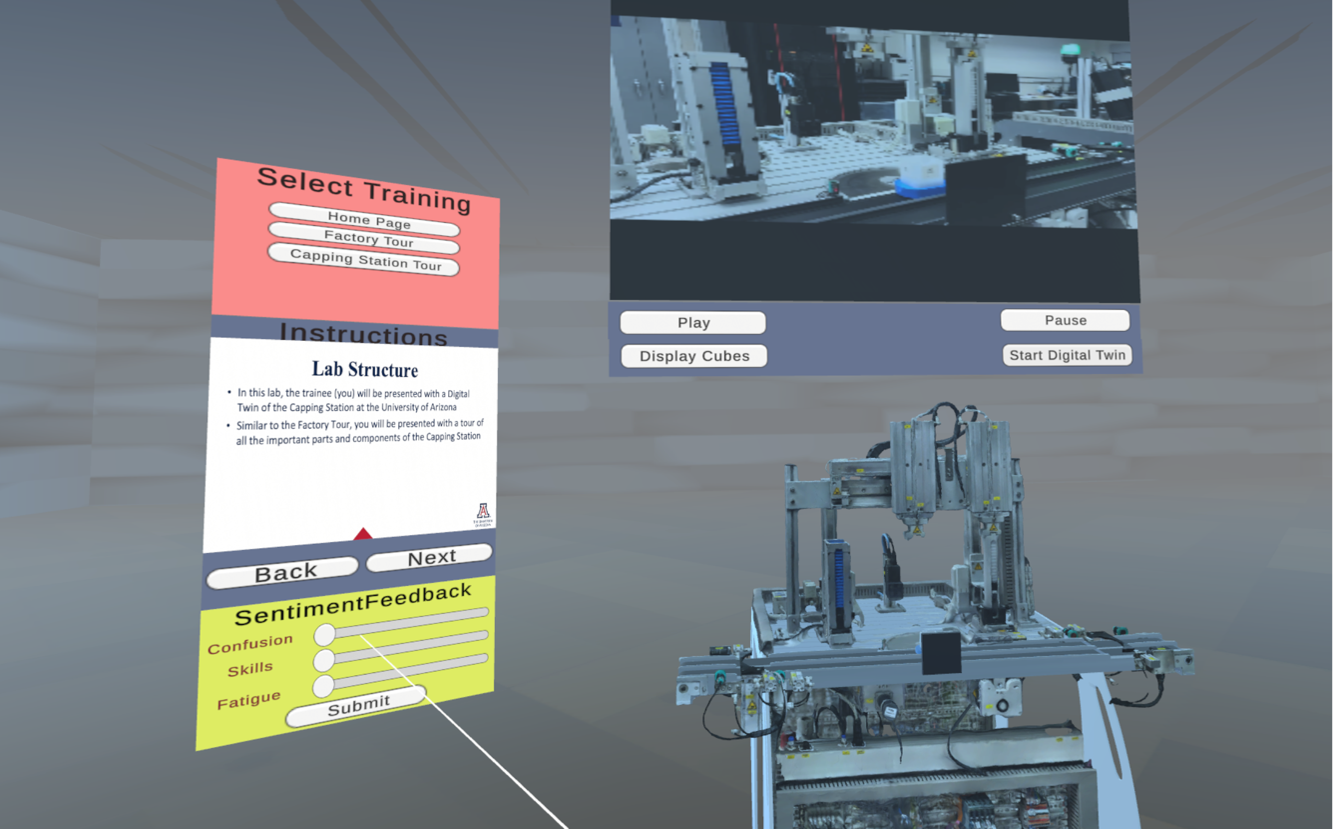Click the Fatigue slider handle

click(x=323, y=686)
